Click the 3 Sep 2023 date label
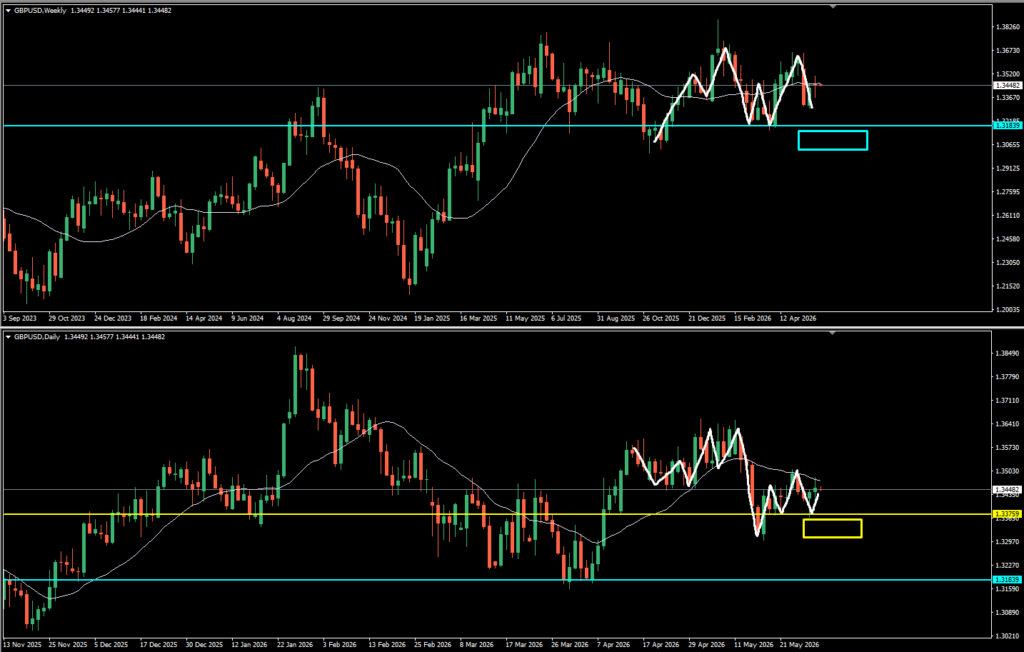The width and height of the screenshot is (1024, 652). point(20,318)
